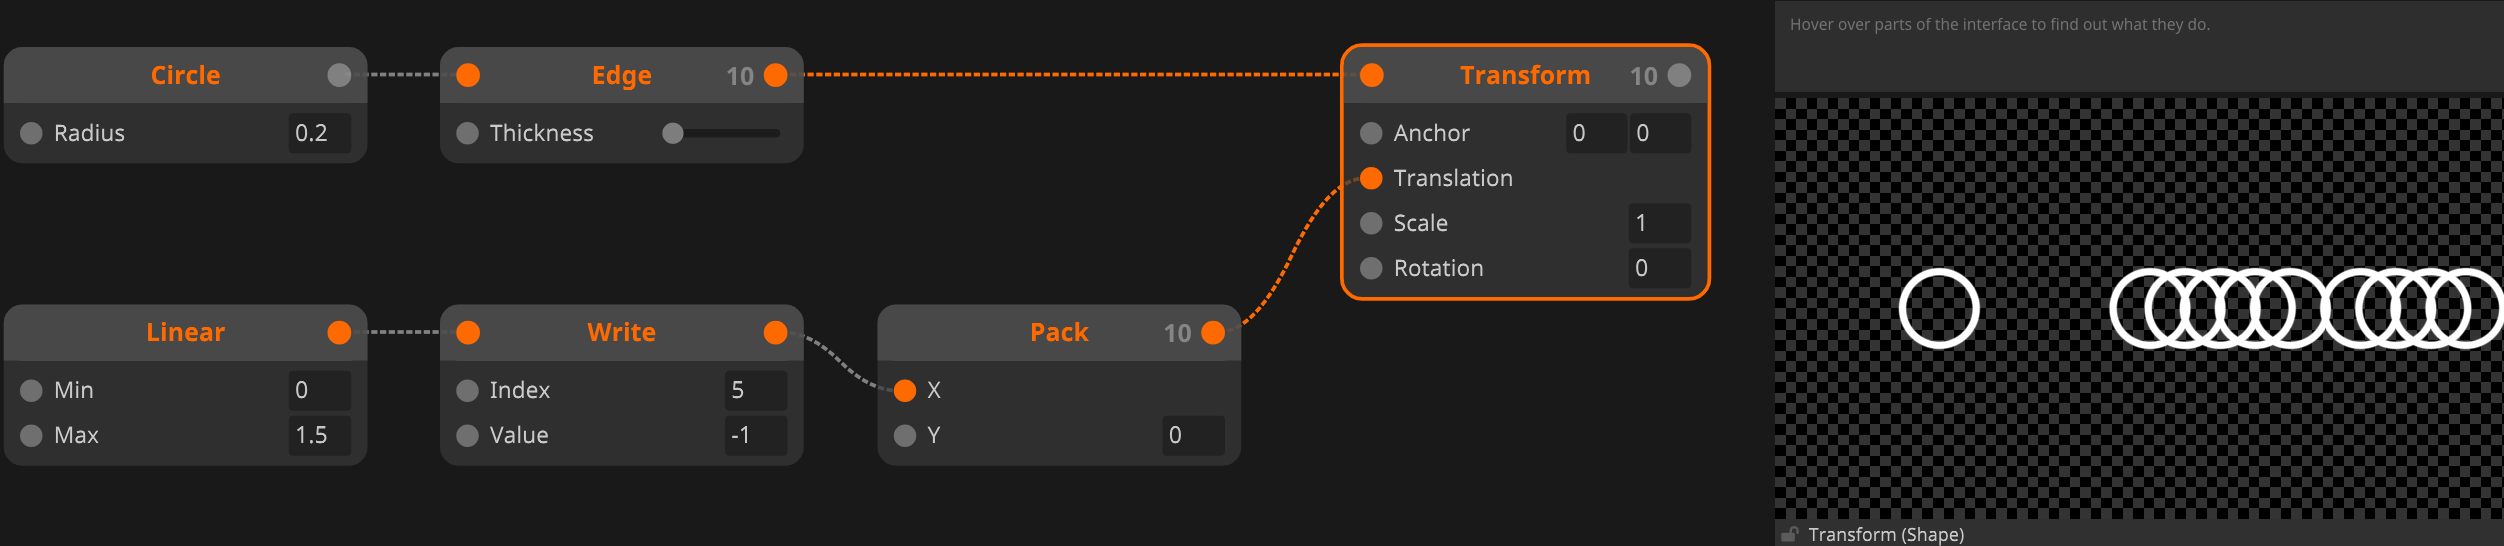This screenshot has height=546, width=2504.
Task: Click the Transform node input port
Action: (1372, 75)
